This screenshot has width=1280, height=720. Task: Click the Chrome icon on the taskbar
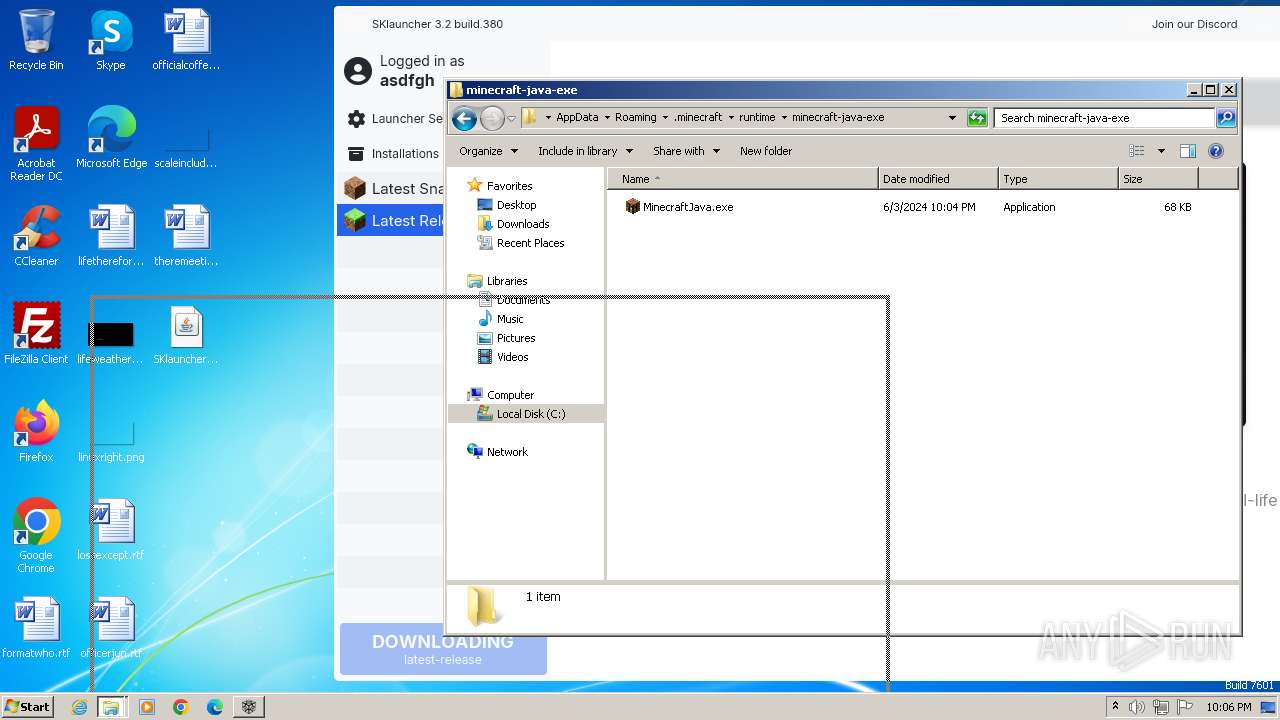click(181, 707)
